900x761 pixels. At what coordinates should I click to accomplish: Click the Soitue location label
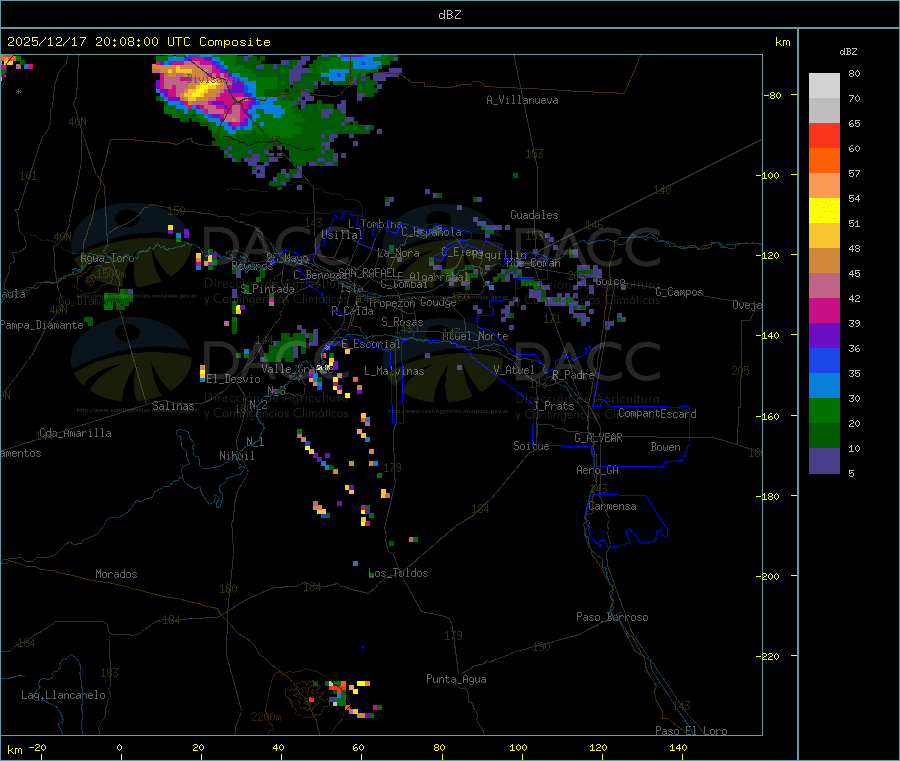click(x=531, y=446)
